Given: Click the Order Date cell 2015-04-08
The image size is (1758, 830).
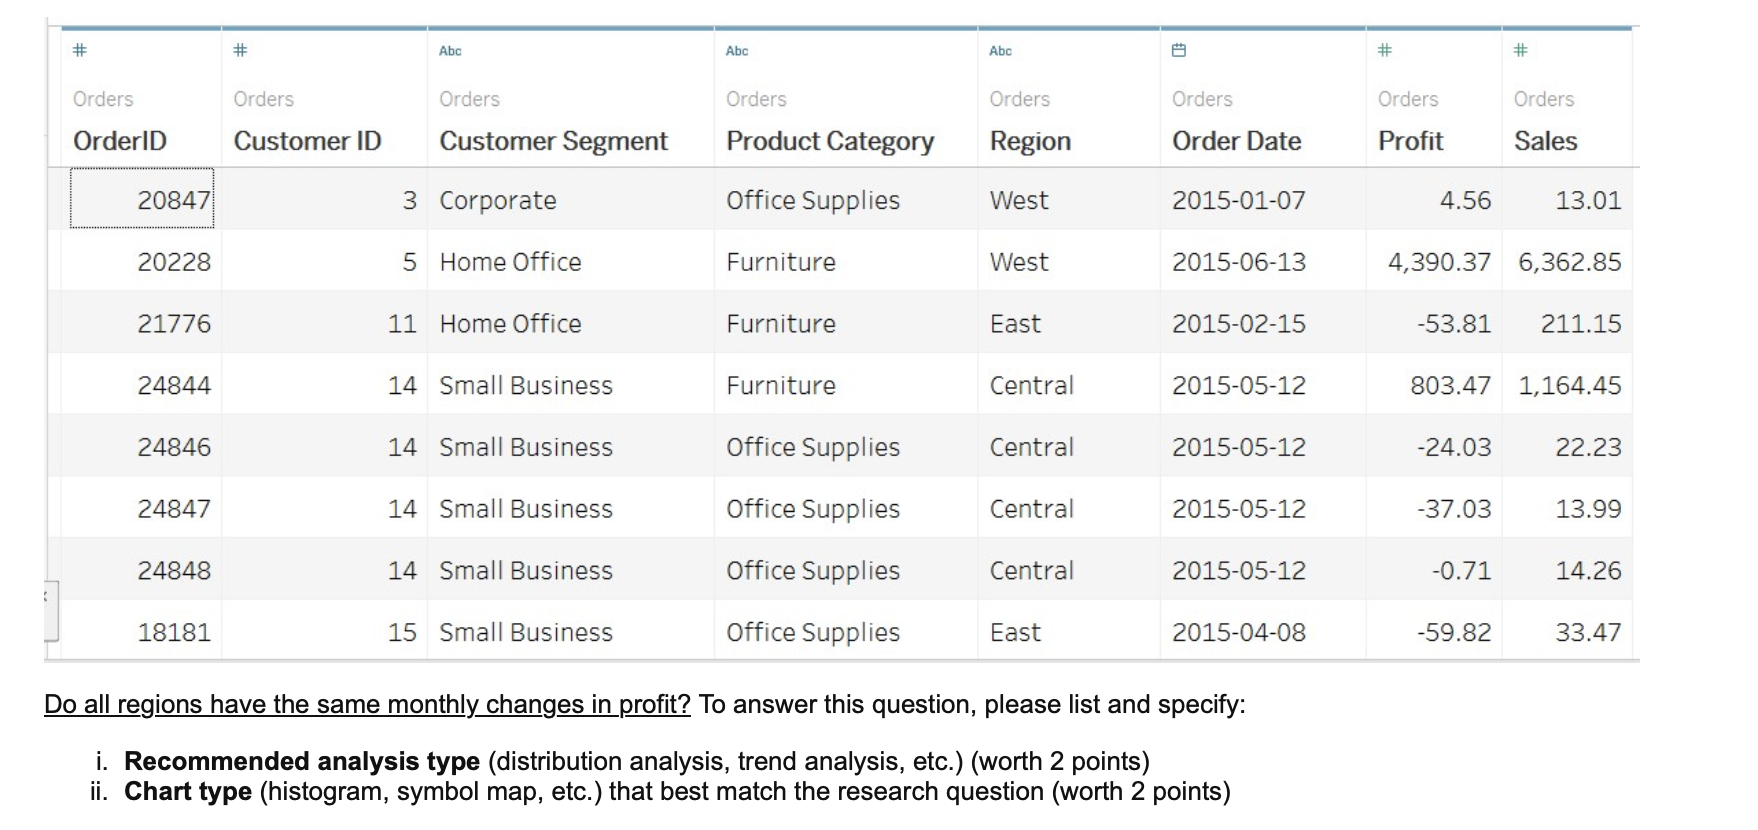Looking at the screenshot, I should 1238,633.
